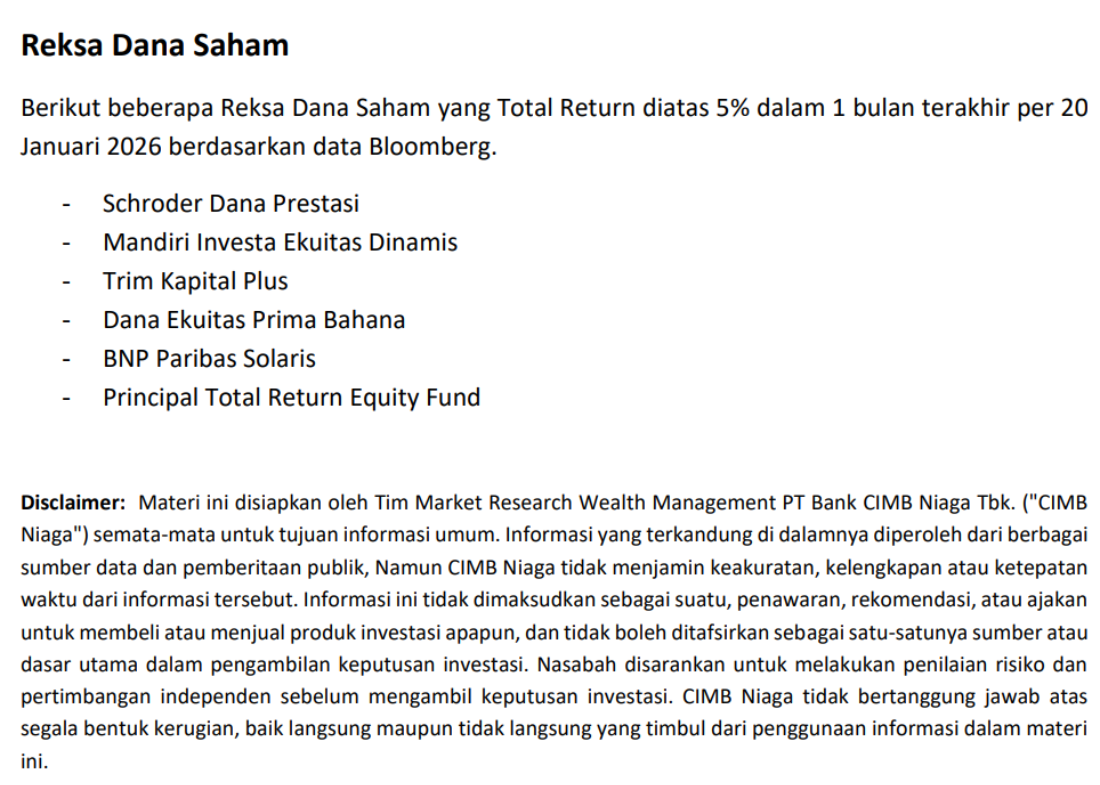Click "Dana Ekuitas Prima Bahana" in the list

coord(254,321)
